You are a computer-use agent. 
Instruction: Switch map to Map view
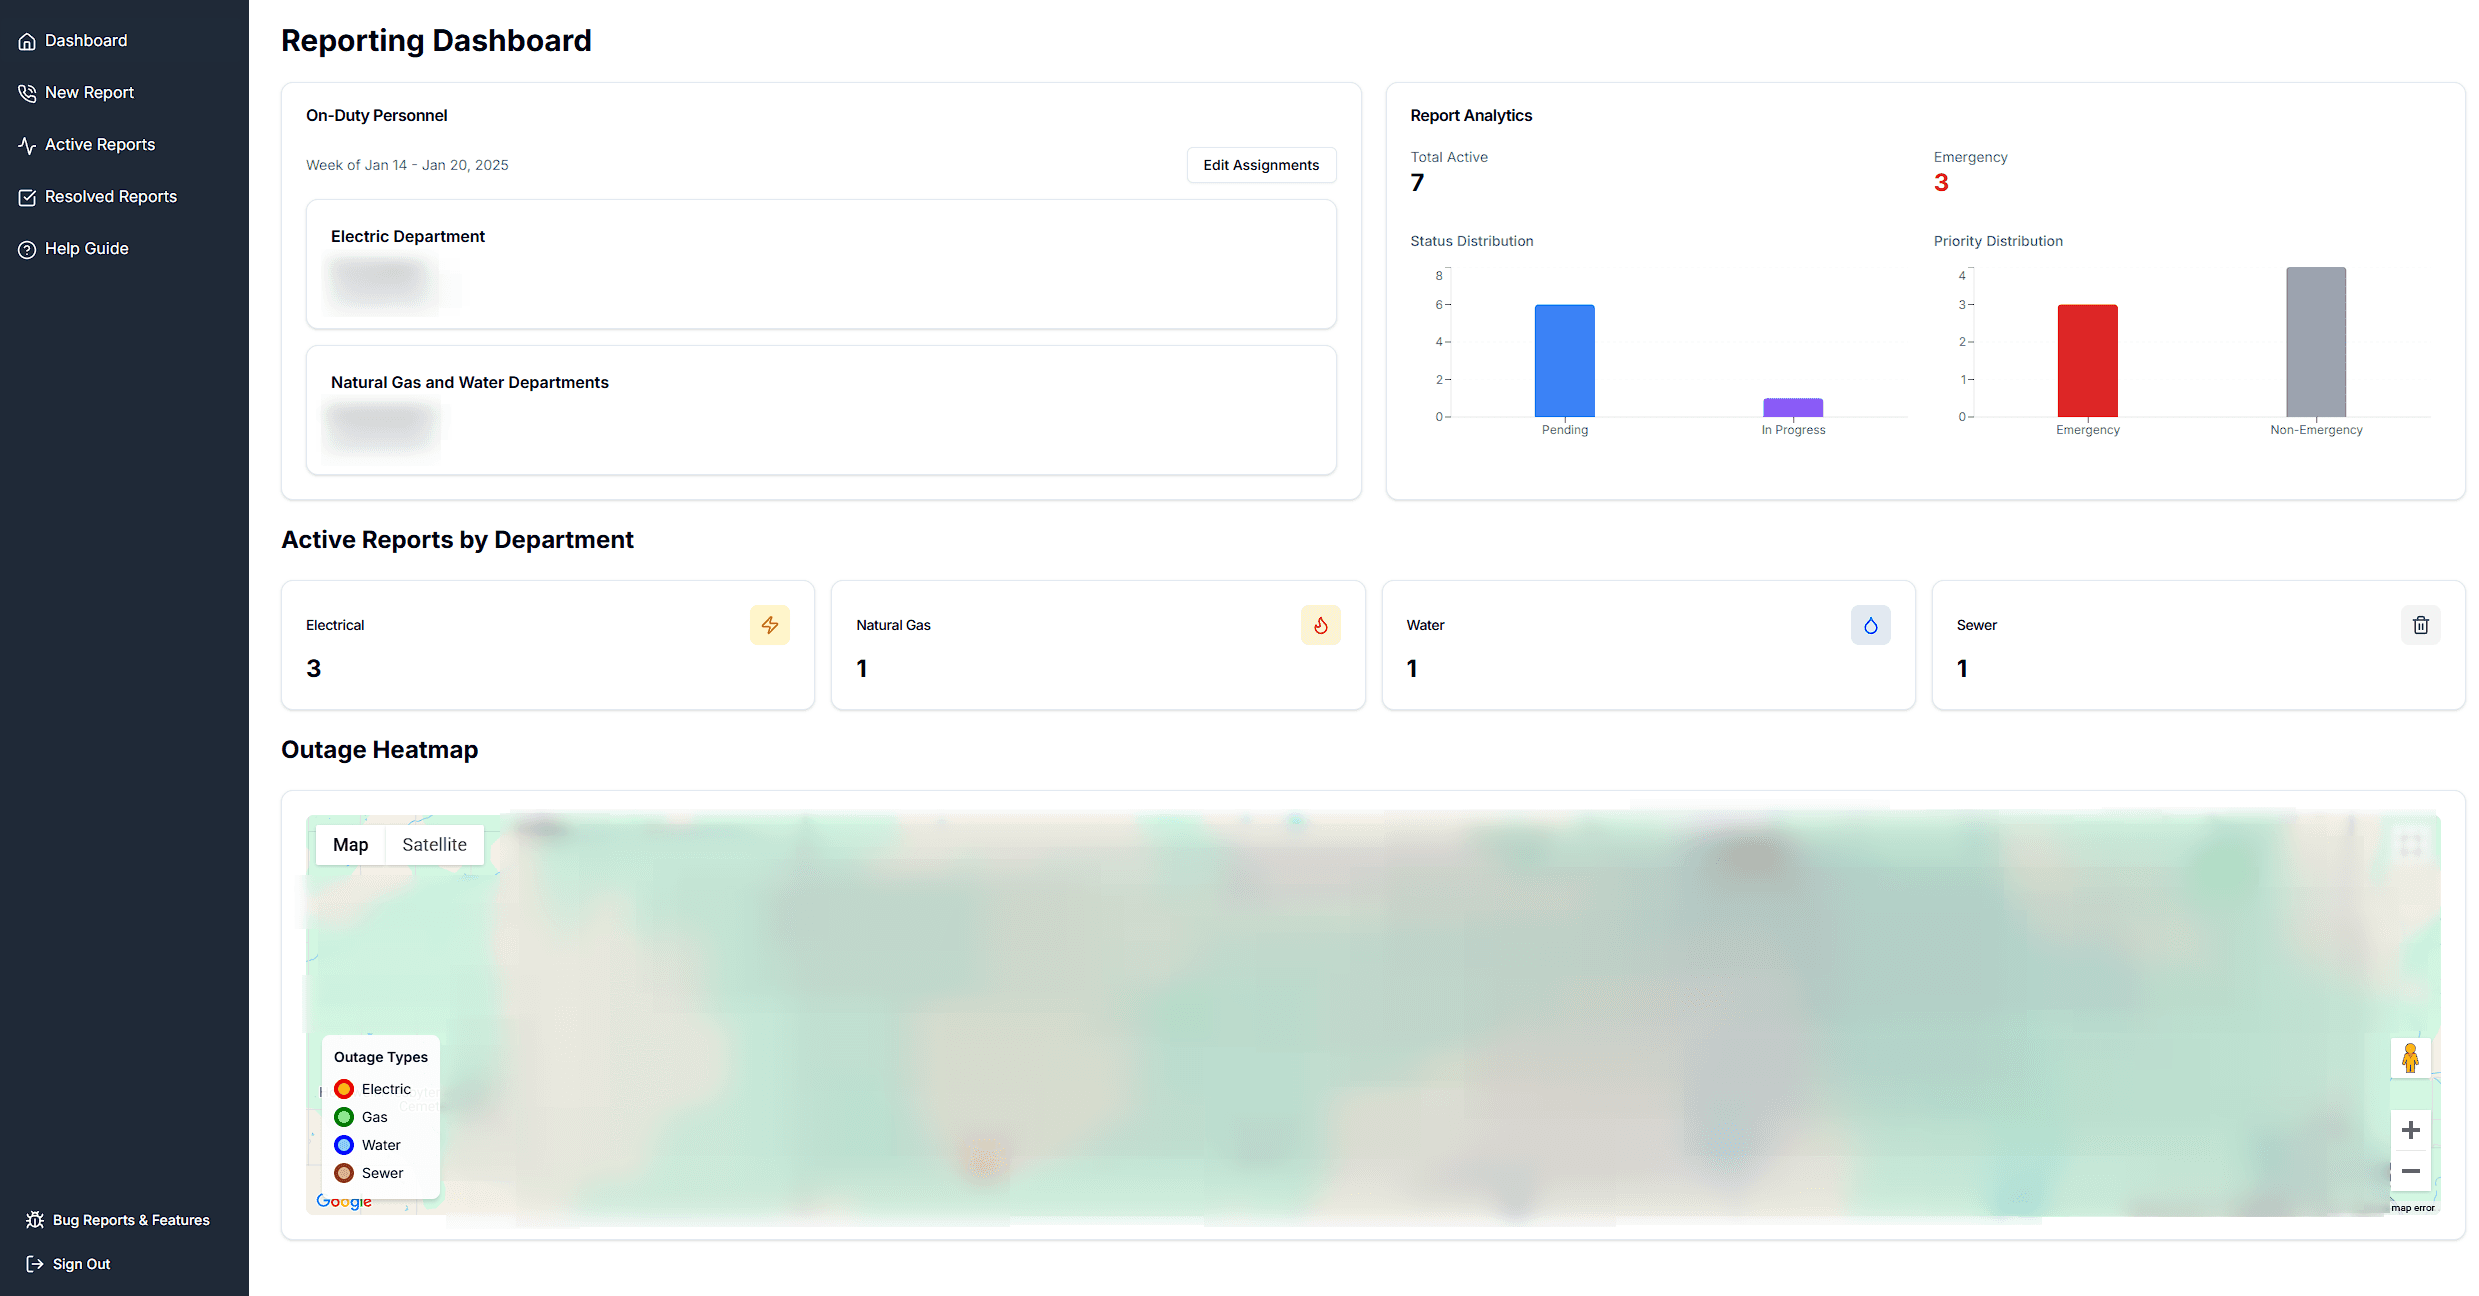[x=350, y=845]
